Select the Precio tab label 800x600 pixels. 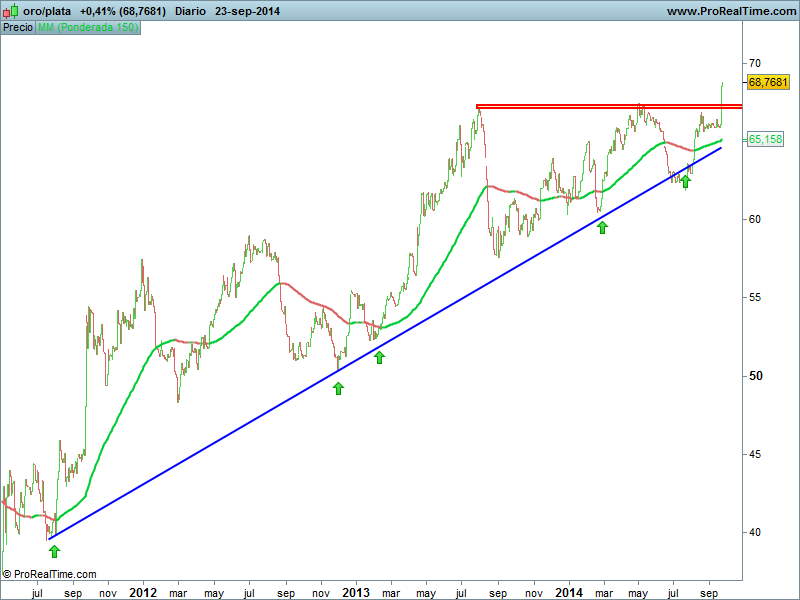18,28
